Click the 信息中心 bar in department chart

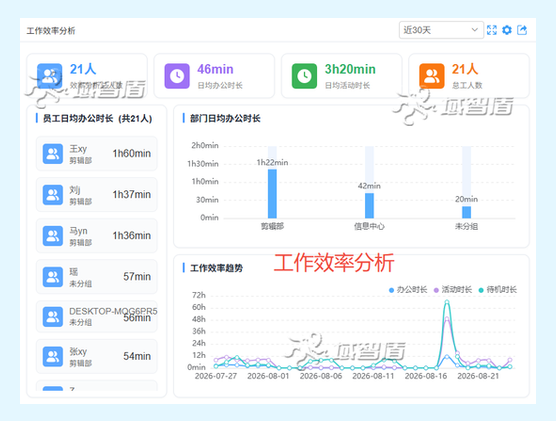(369, 206)
